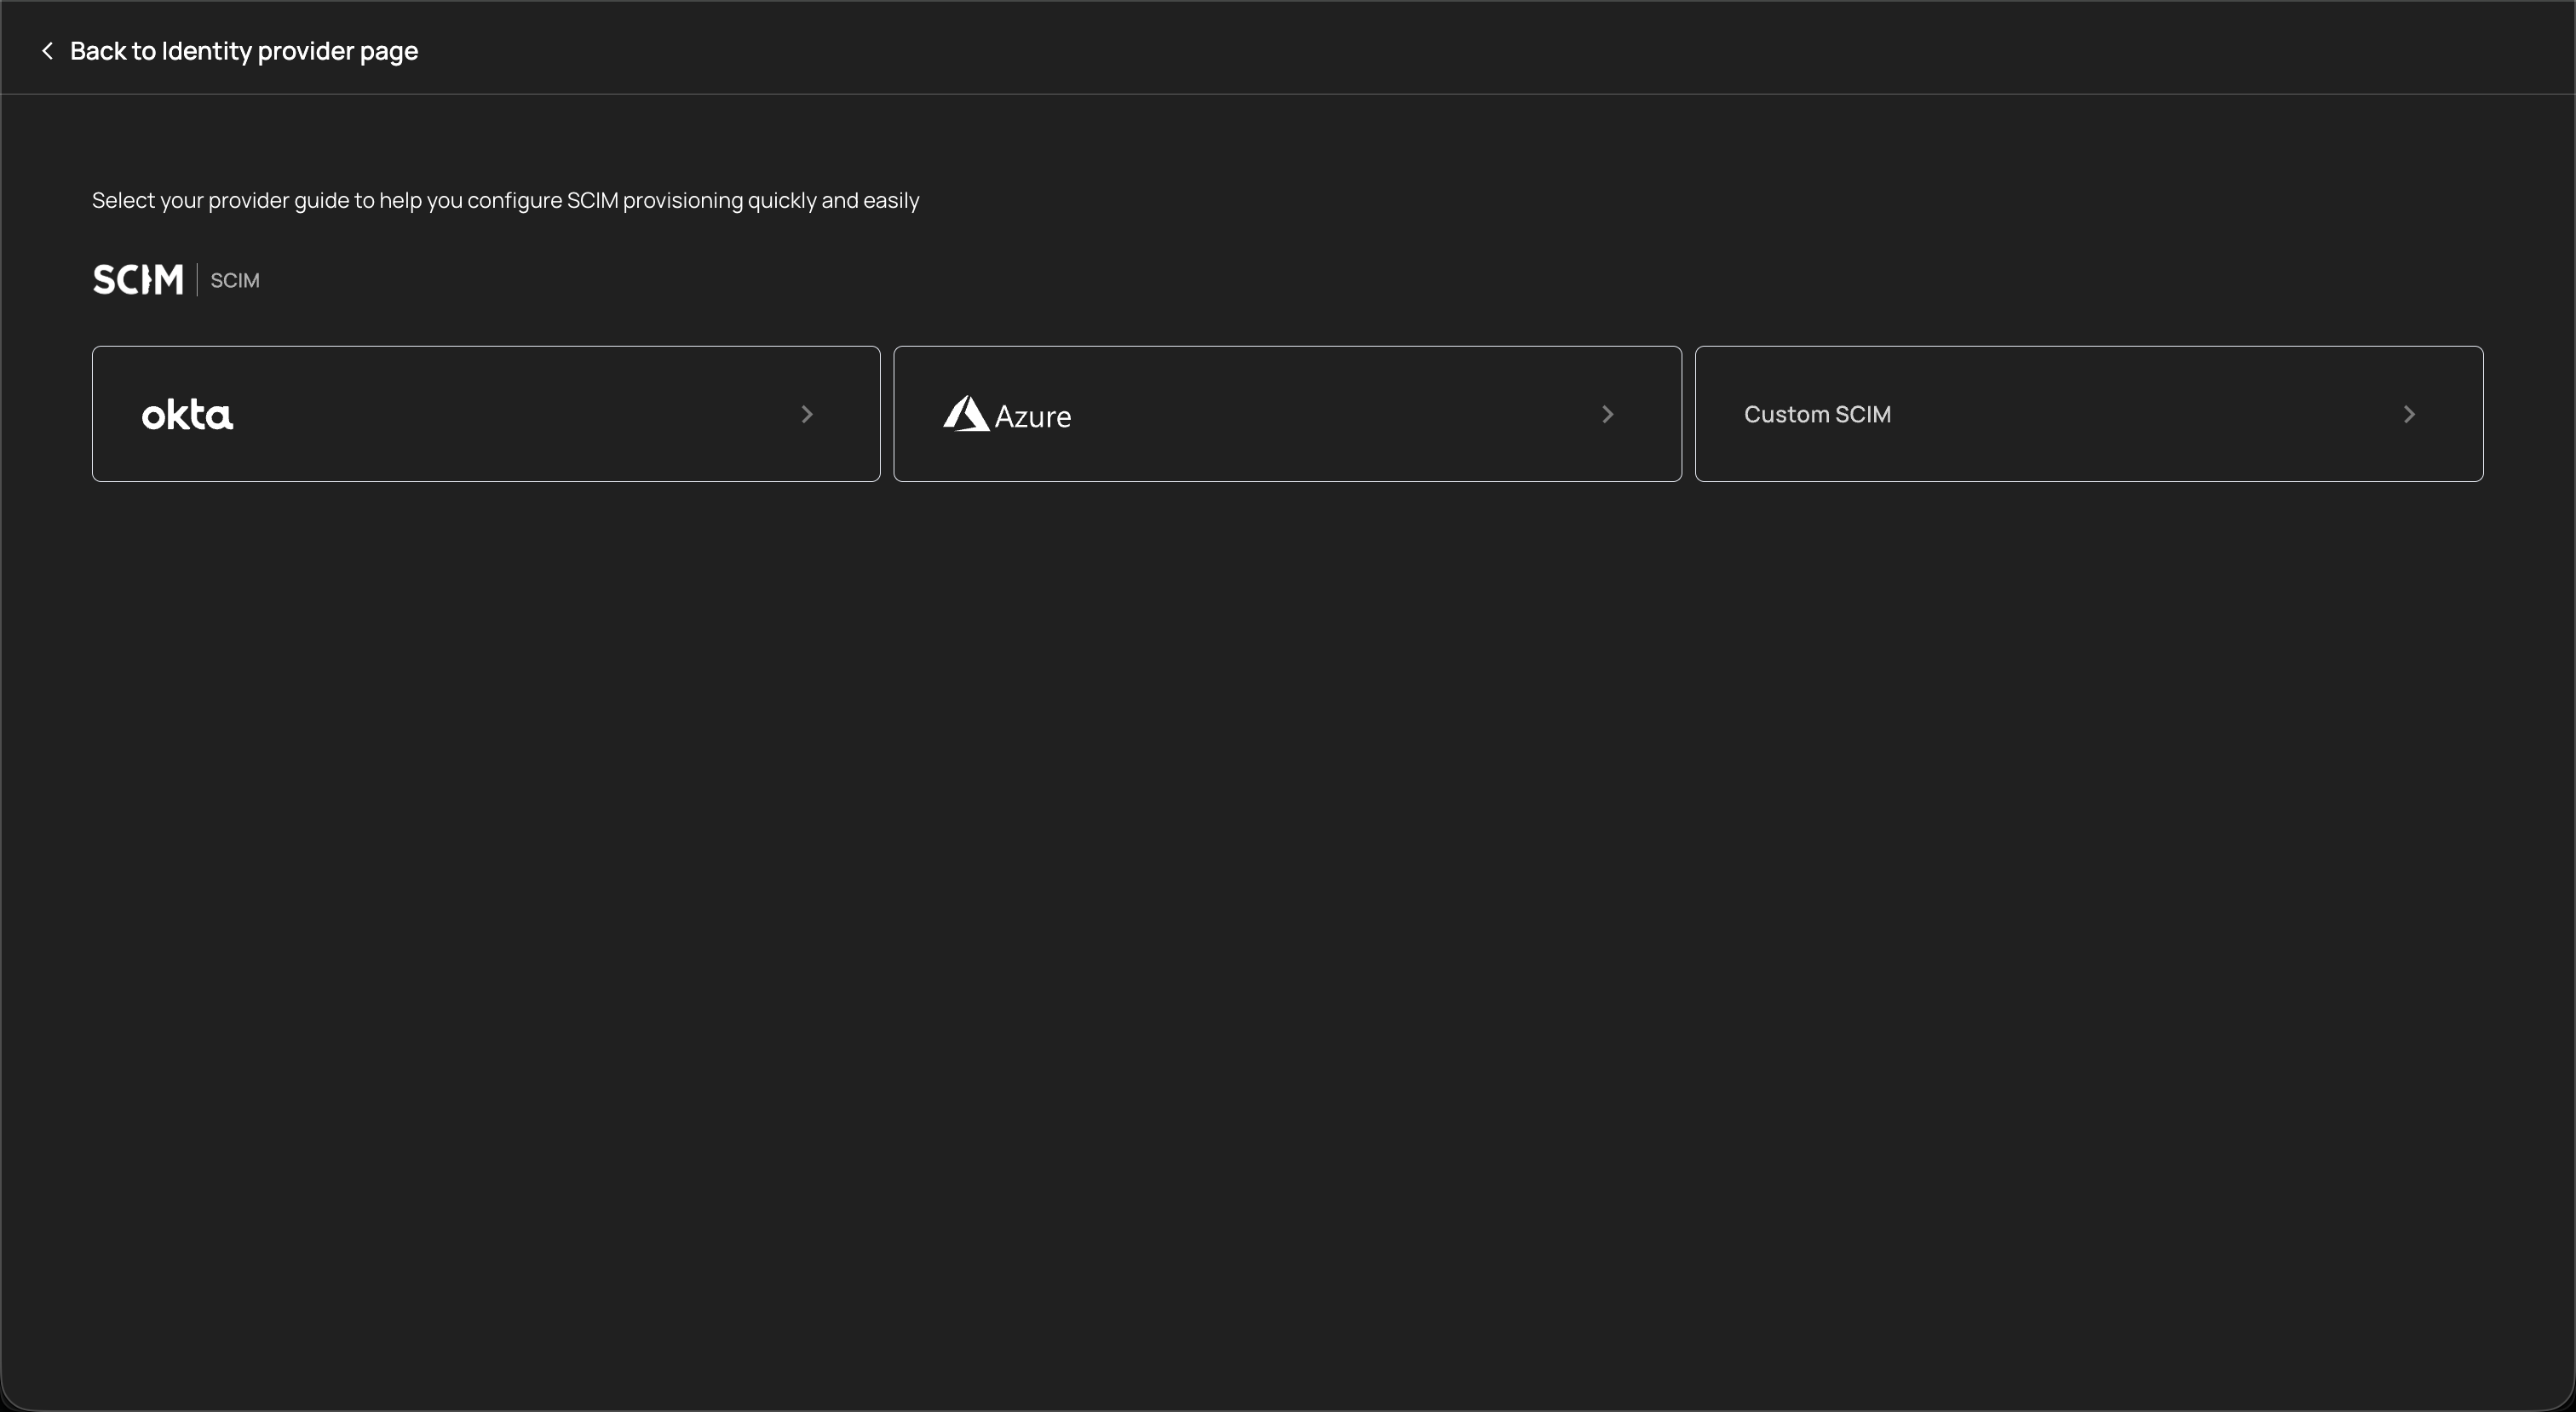Open the Azure provider guide card
Image resolution: width=2576 pixels, height=1412 pixels.
point(1287,414)
